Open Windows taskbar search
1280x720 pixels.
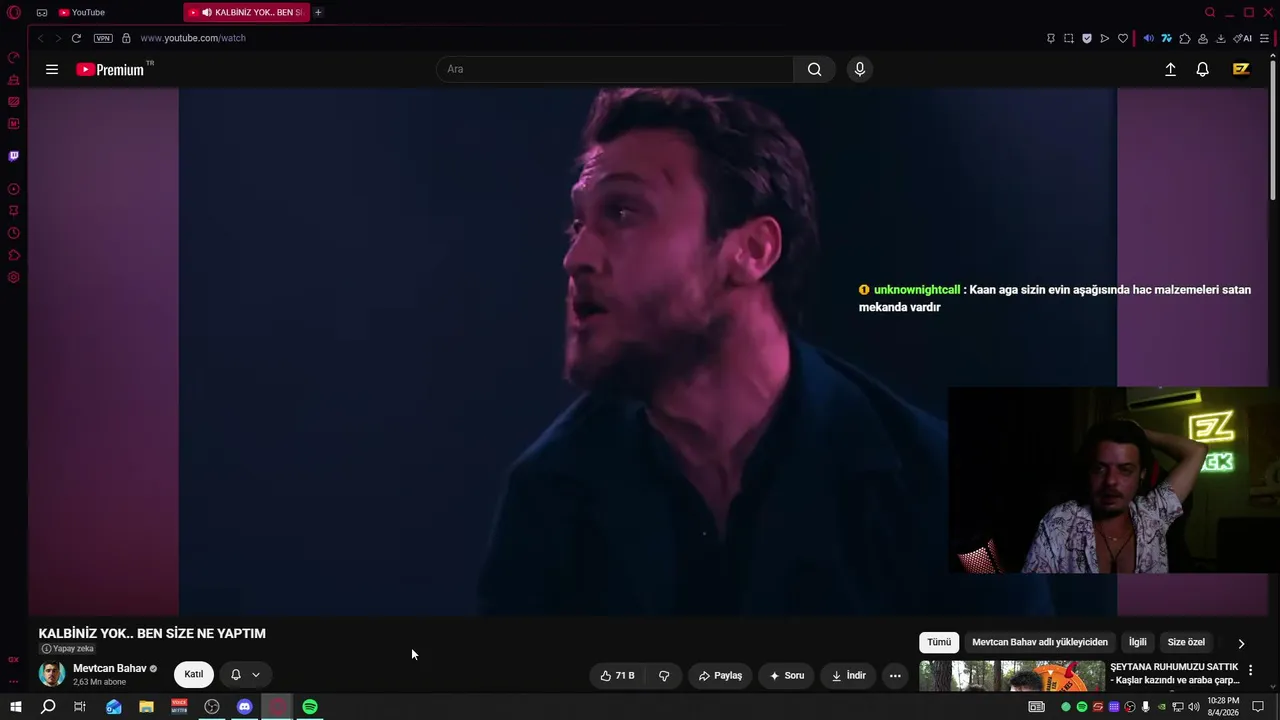coord(48,707)
